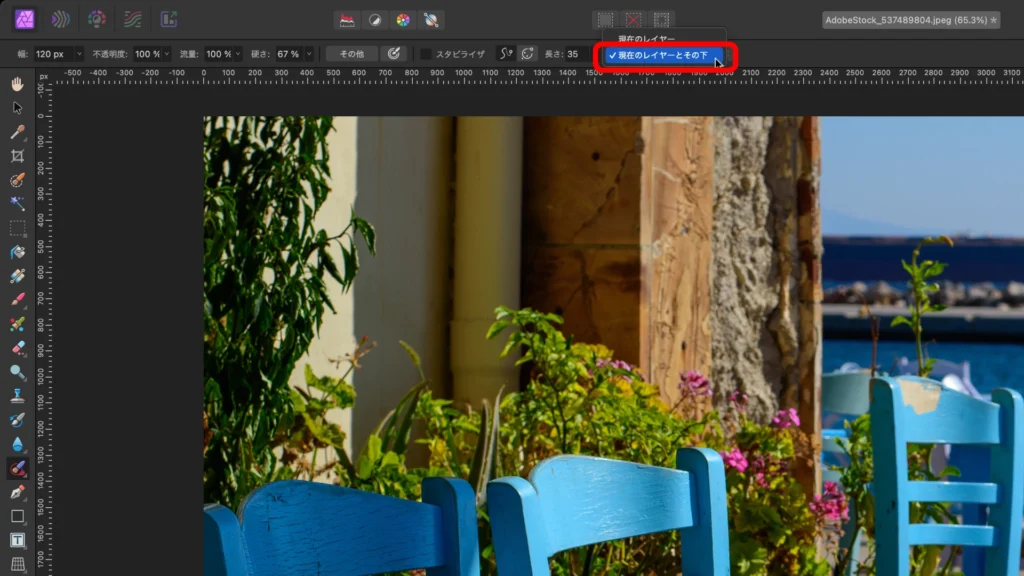This screenshot has height=576, width=1024.
Task: Choose the Crop tool
Action: point(17,156)
